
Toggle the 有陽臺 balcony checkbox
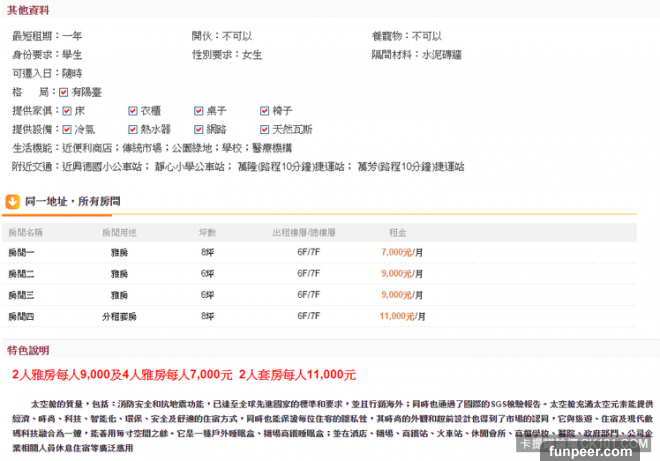(x=65, y=92)
